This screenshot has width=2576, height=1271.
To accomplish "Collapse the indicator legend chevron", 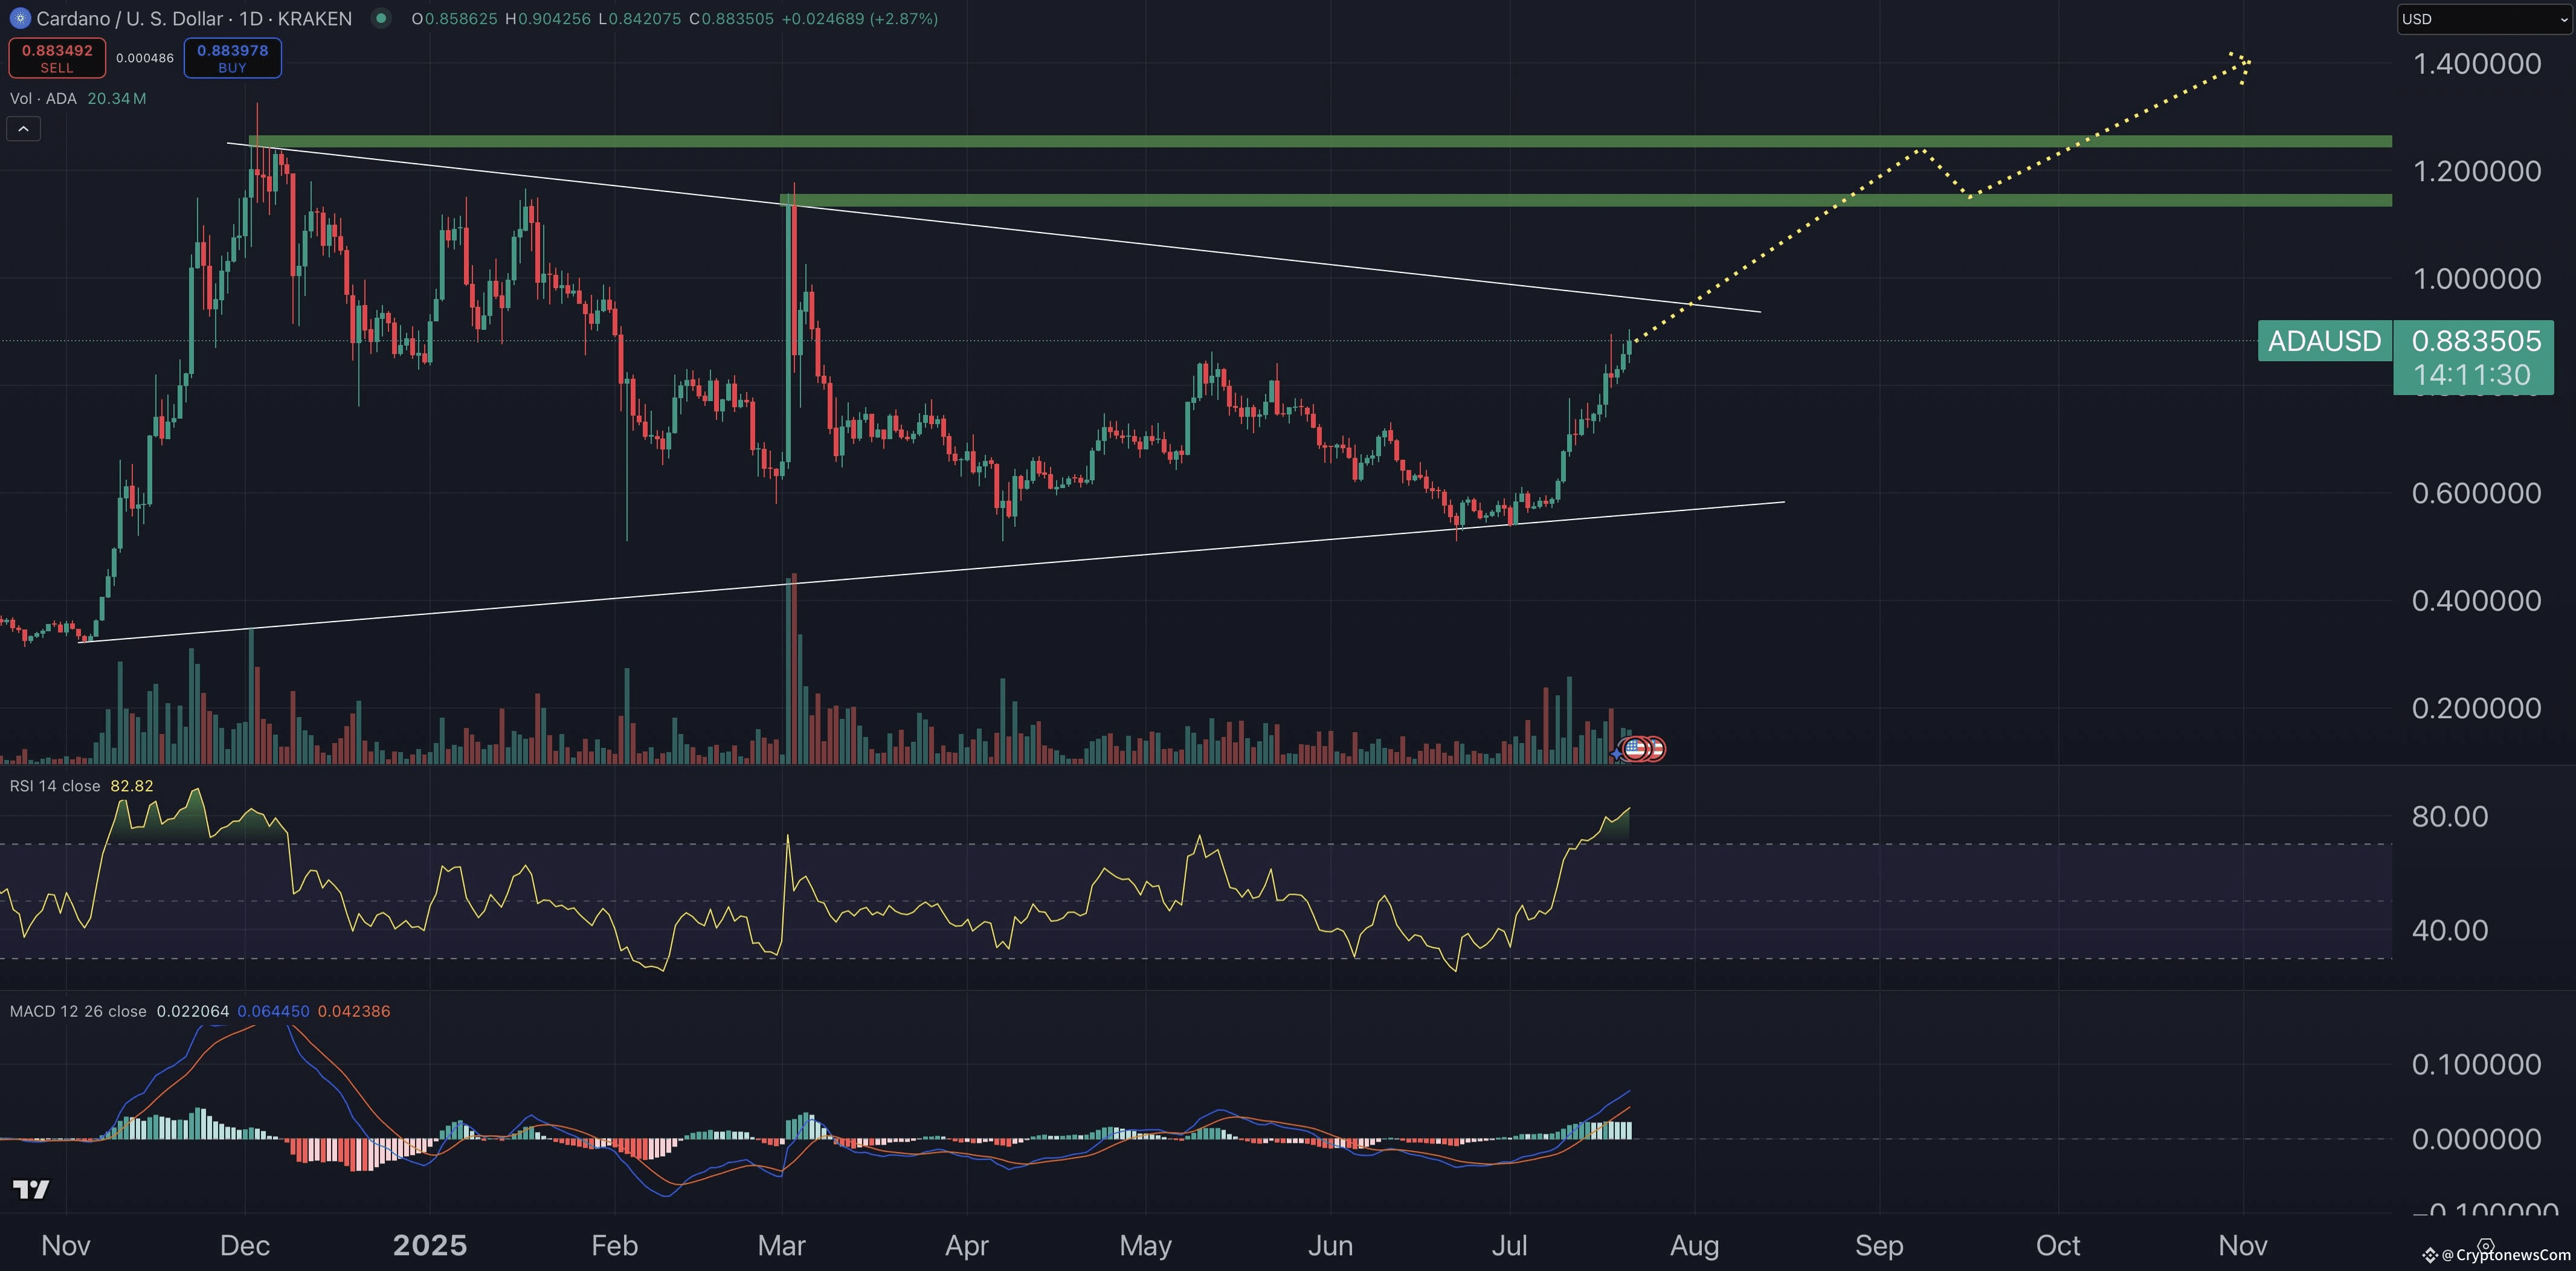I will click(x=23, y=128).
